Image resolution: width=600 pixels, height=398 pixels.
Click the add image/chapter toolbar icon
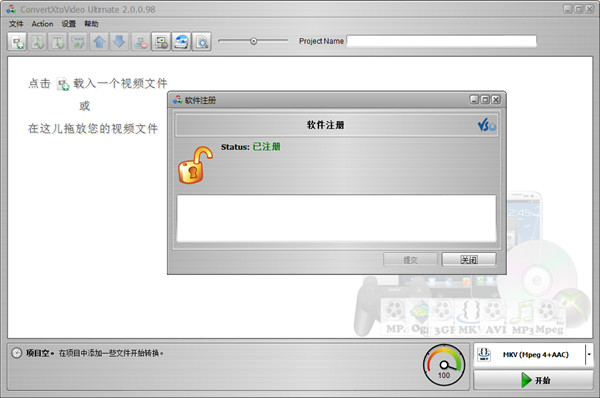78,42
